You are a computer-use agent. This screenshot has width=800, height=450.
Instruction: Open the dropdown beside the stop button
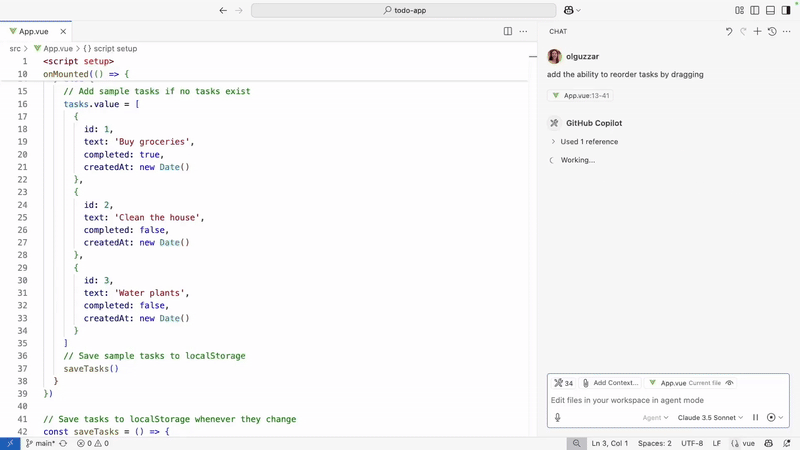coord(781,417)
